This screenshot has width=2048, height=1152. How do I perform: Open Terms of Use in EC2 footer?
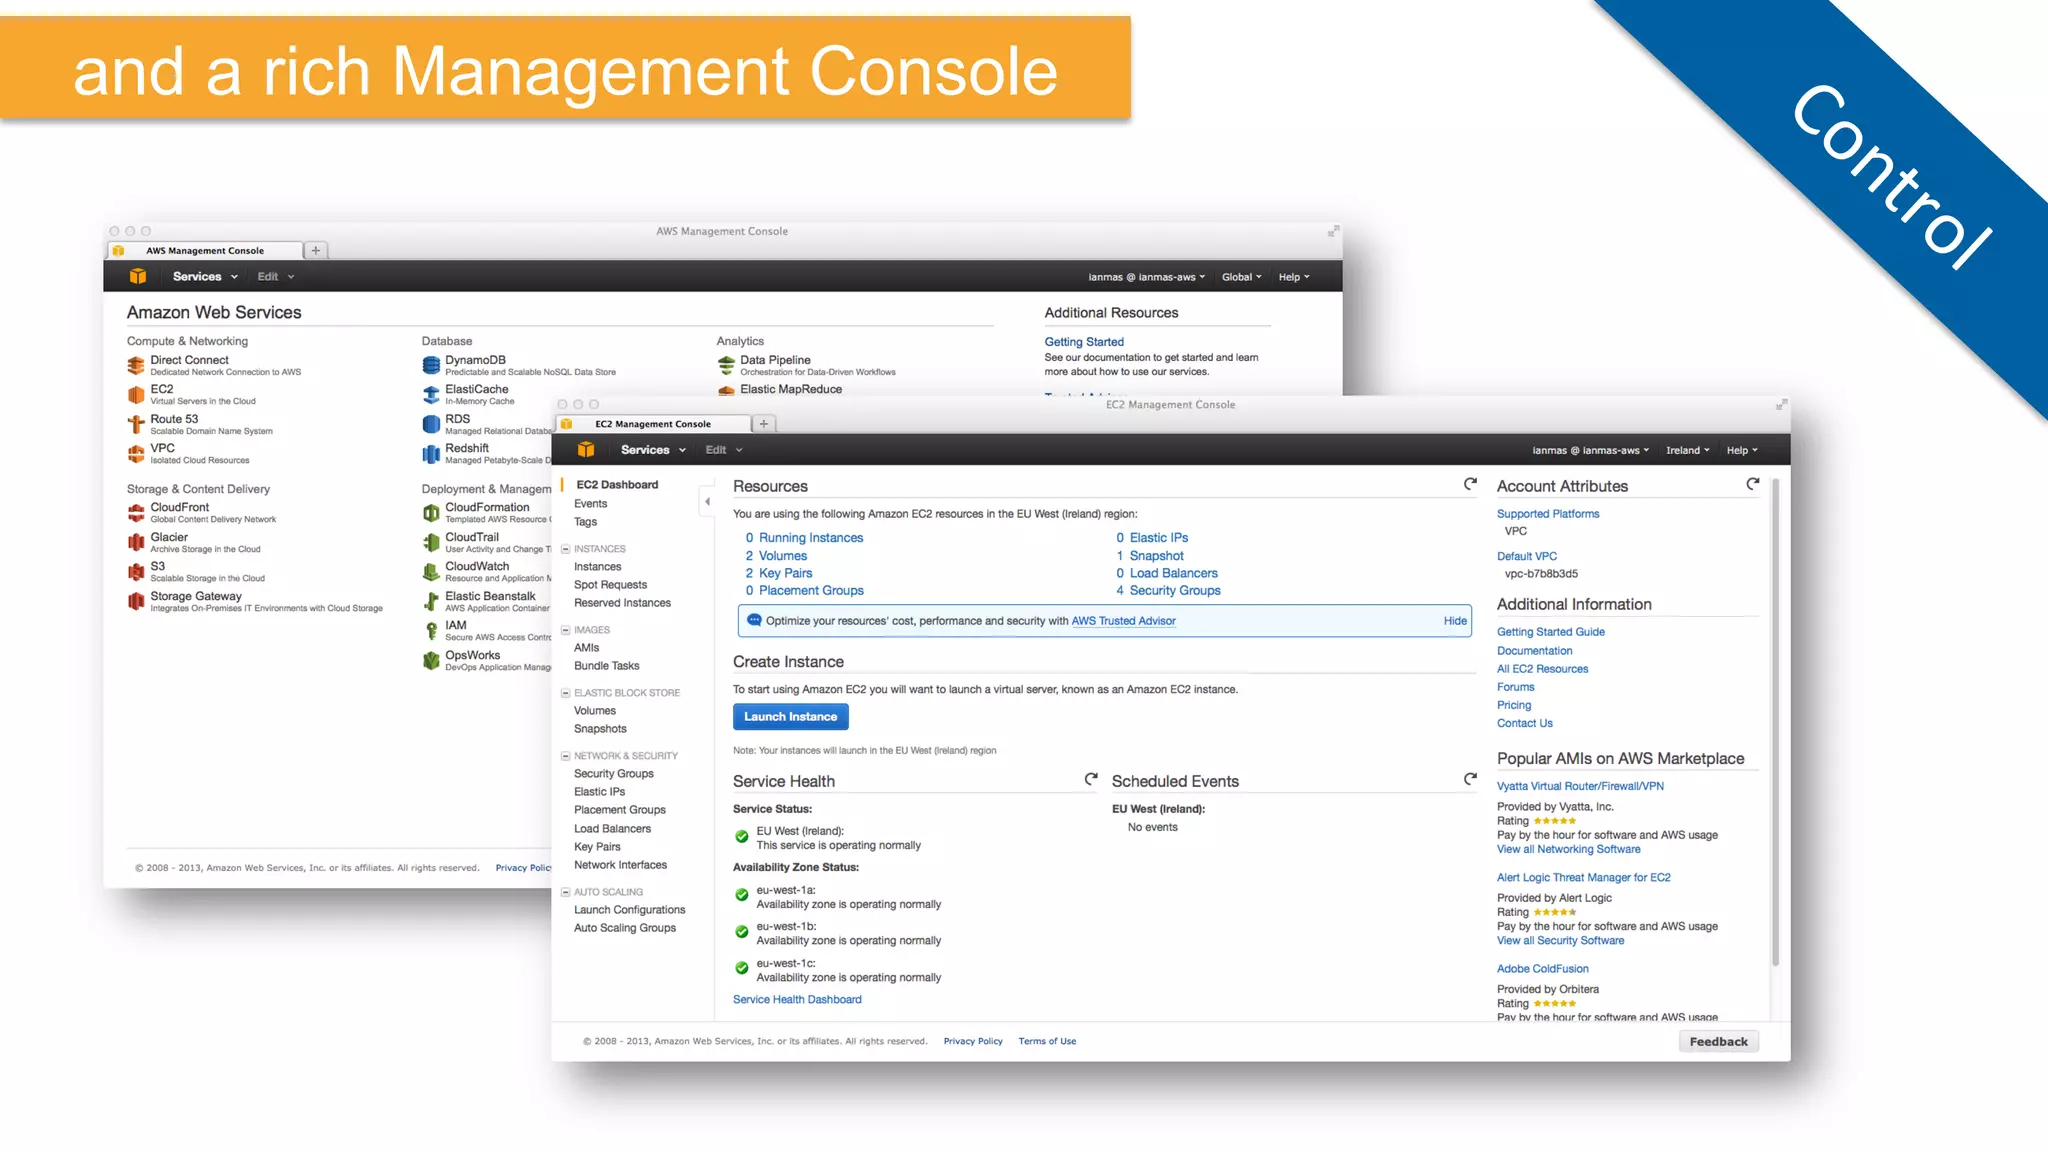1047,1041
